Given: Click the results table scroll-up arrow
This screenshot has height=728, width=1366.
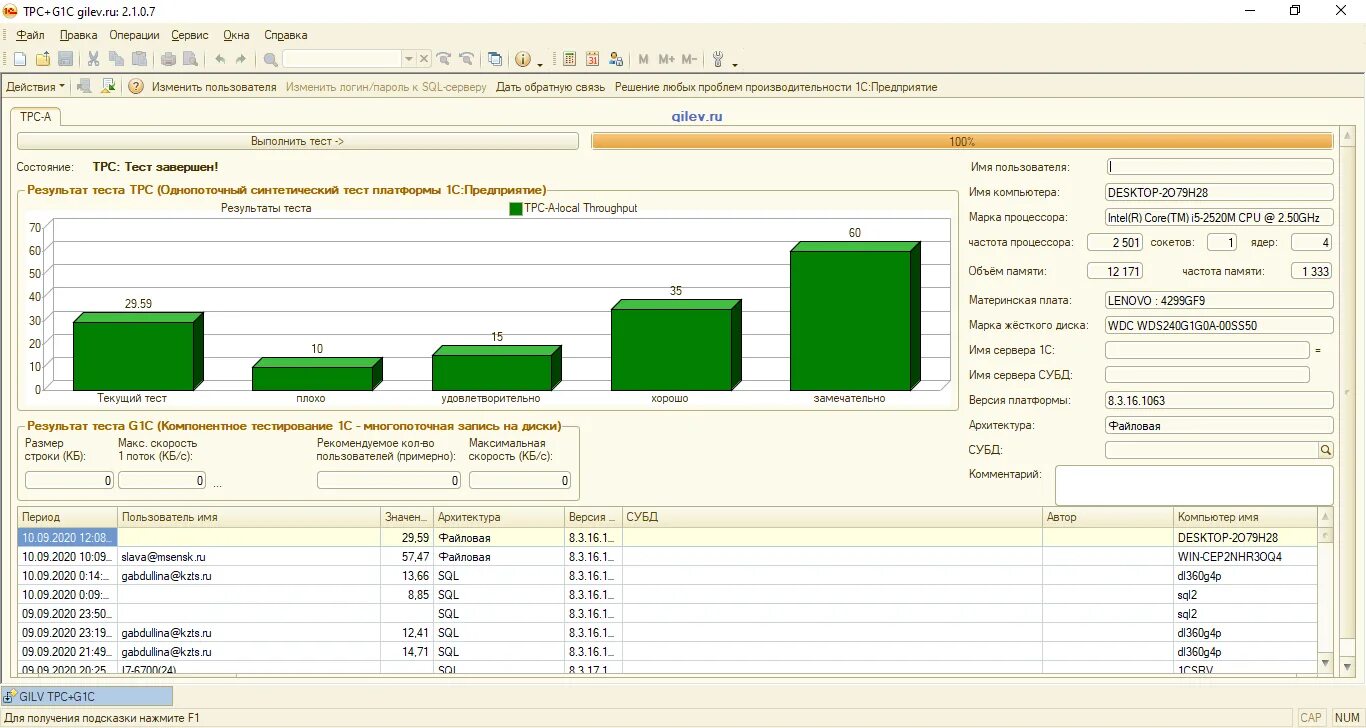Looking at the screenshot, I should point(1326,517).
